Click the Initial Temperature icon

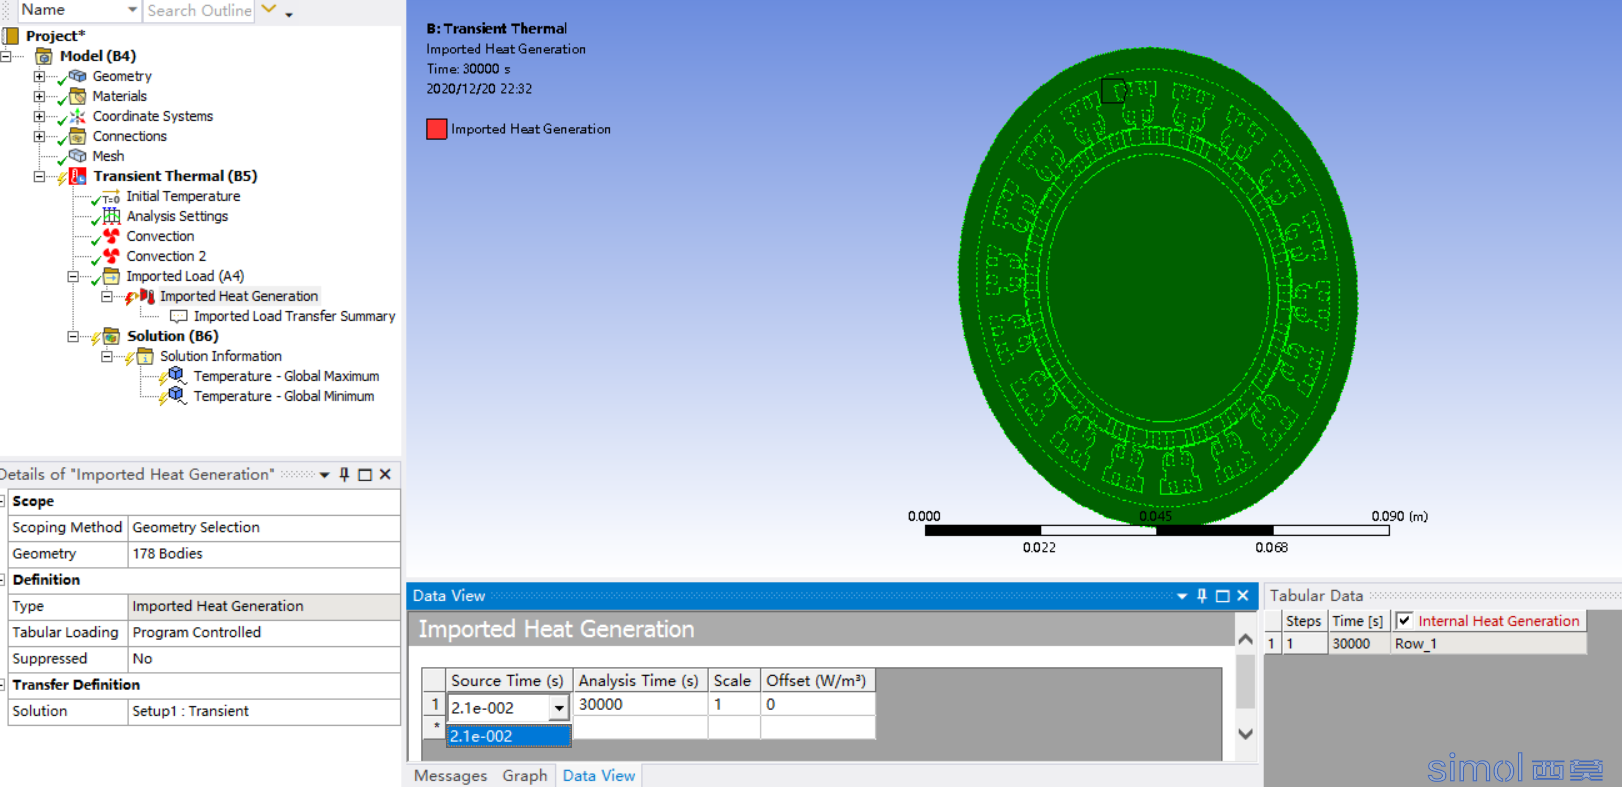point(111,197)
